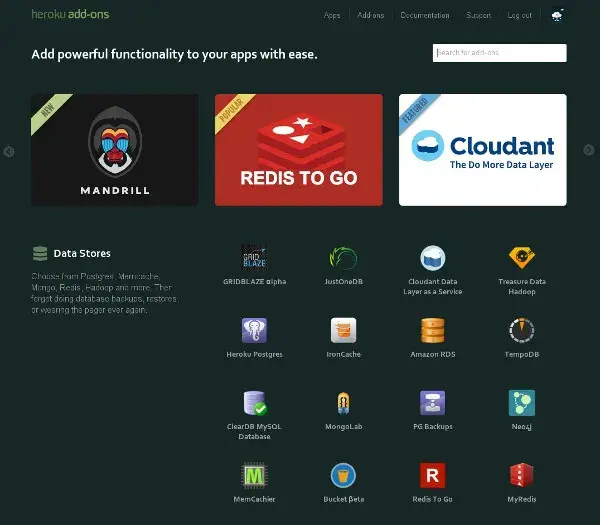
Task: Click the IronCache text label
Action: click(x=343, y=354)
